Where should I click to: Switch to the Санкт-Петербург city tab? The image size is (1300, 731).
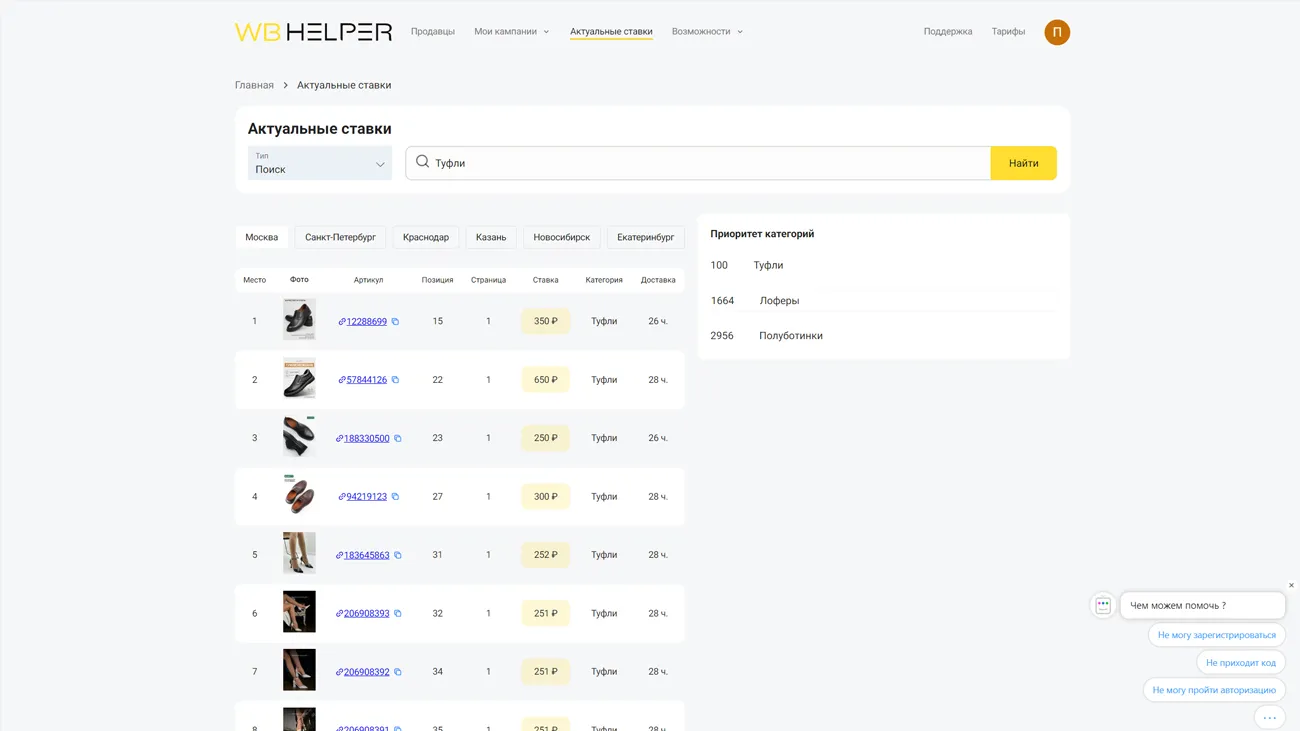tap(340, 237)
